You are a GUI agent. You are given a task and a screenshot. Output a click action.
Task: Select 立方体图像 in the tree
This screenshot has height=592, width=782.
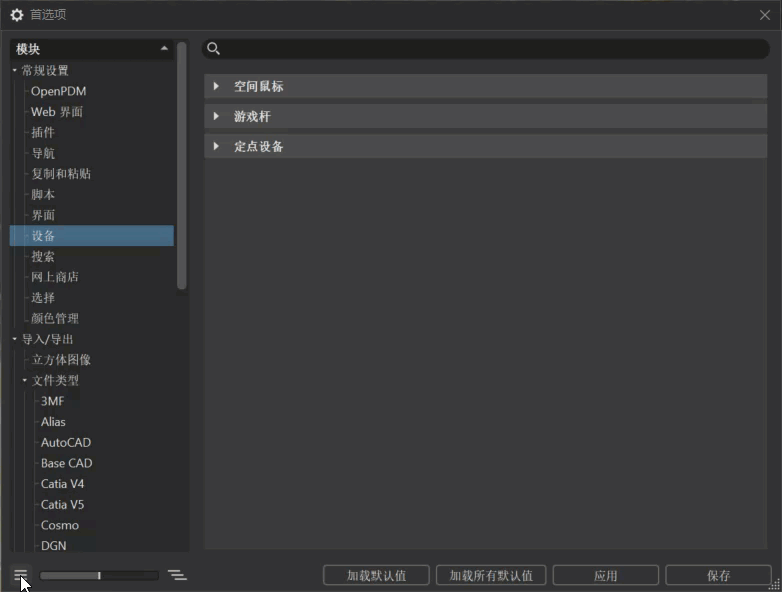(x=61, y=360)
